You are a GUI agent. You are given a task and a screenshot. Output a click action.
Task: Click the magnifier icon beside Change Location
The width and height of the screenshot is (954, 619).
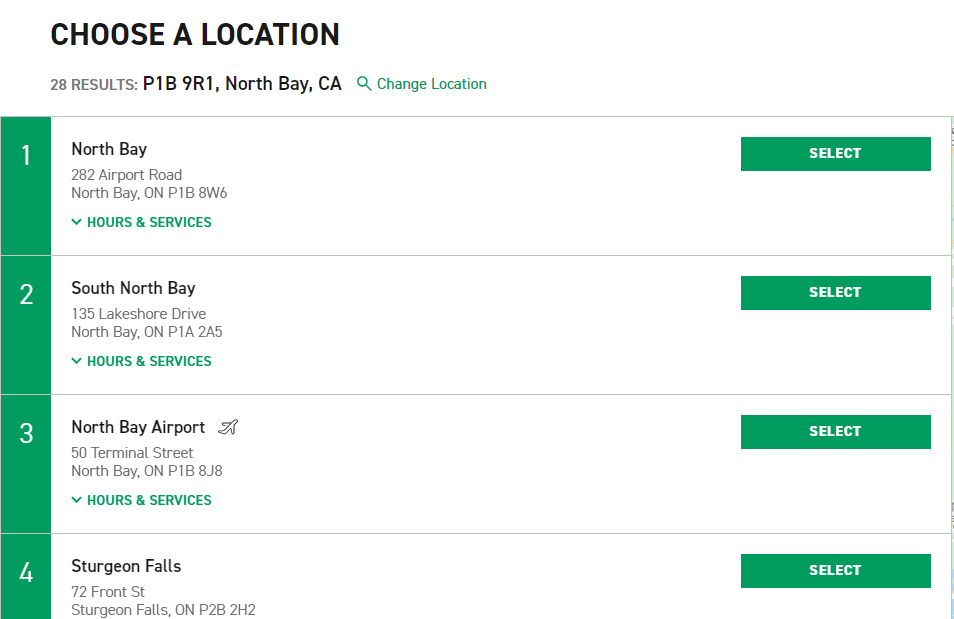click(364, 84)
